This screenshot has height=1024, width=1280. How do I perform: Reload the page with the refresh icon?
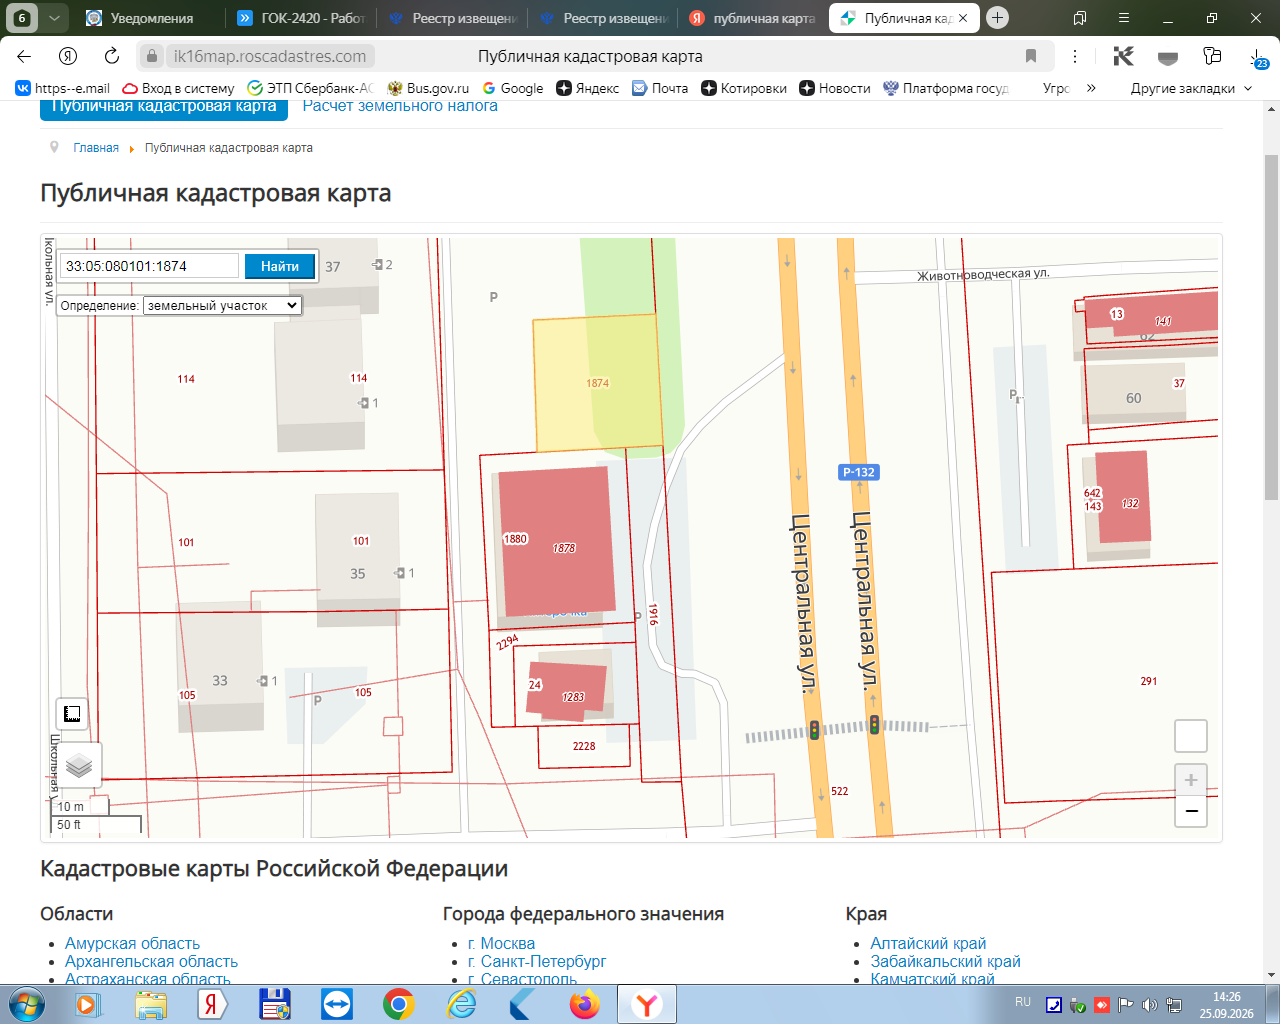pyautogui.click(x=112, y=56)
